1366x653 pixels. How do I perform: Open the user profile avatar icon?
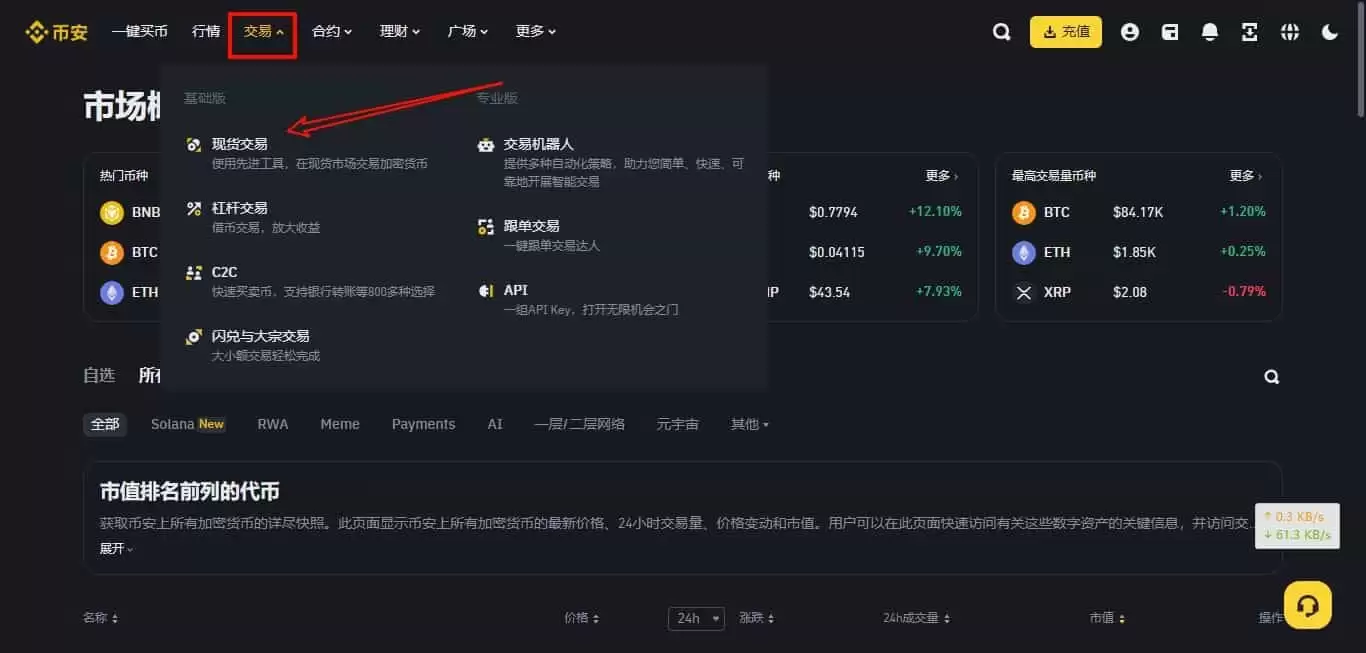pyautogui.click(x=1130, y=31)
